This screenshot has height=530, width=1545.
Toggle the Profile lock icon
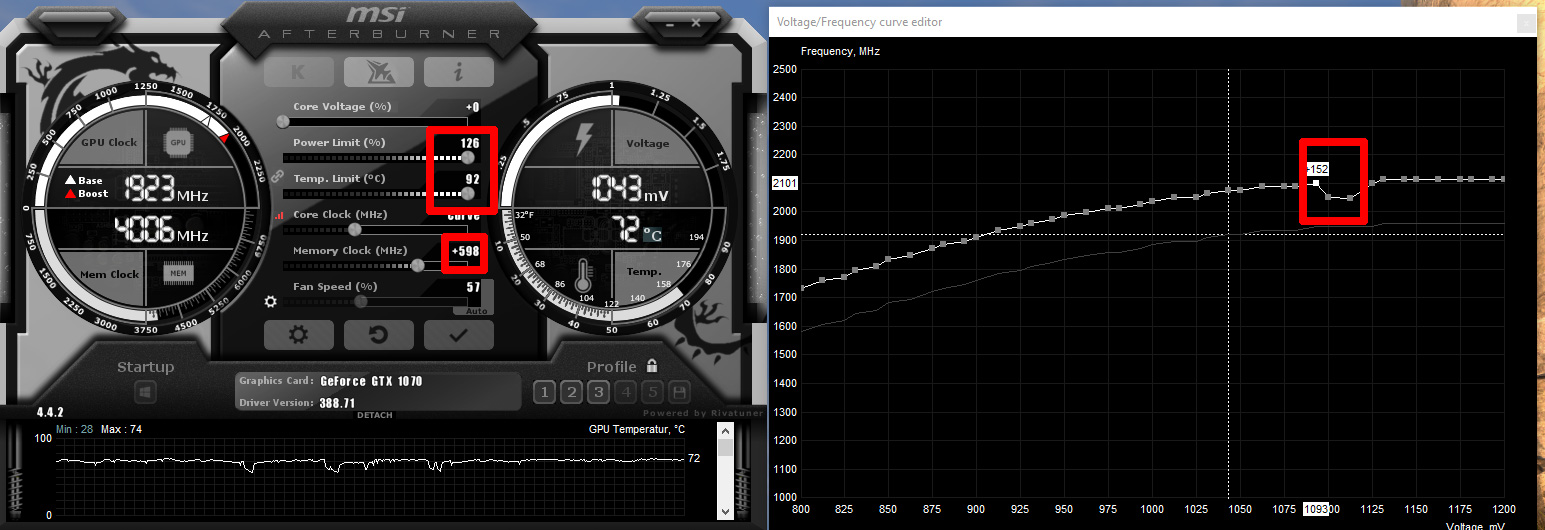pyautogui.click(x=652, y=366)
